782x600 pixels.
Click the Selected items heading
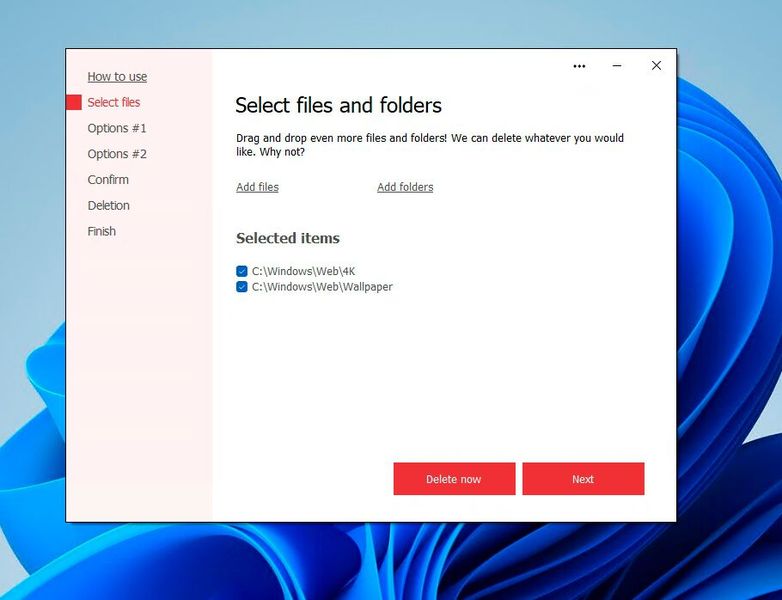click(x=288, y=238)
